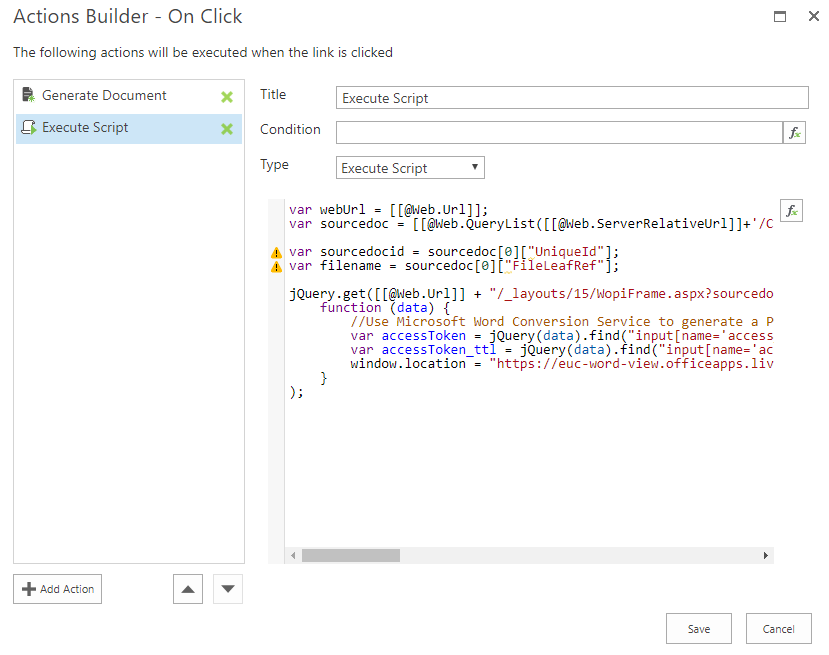Select Generate Document in the actions list
This screenshot has width=829, height=655.
pos(104,96)
